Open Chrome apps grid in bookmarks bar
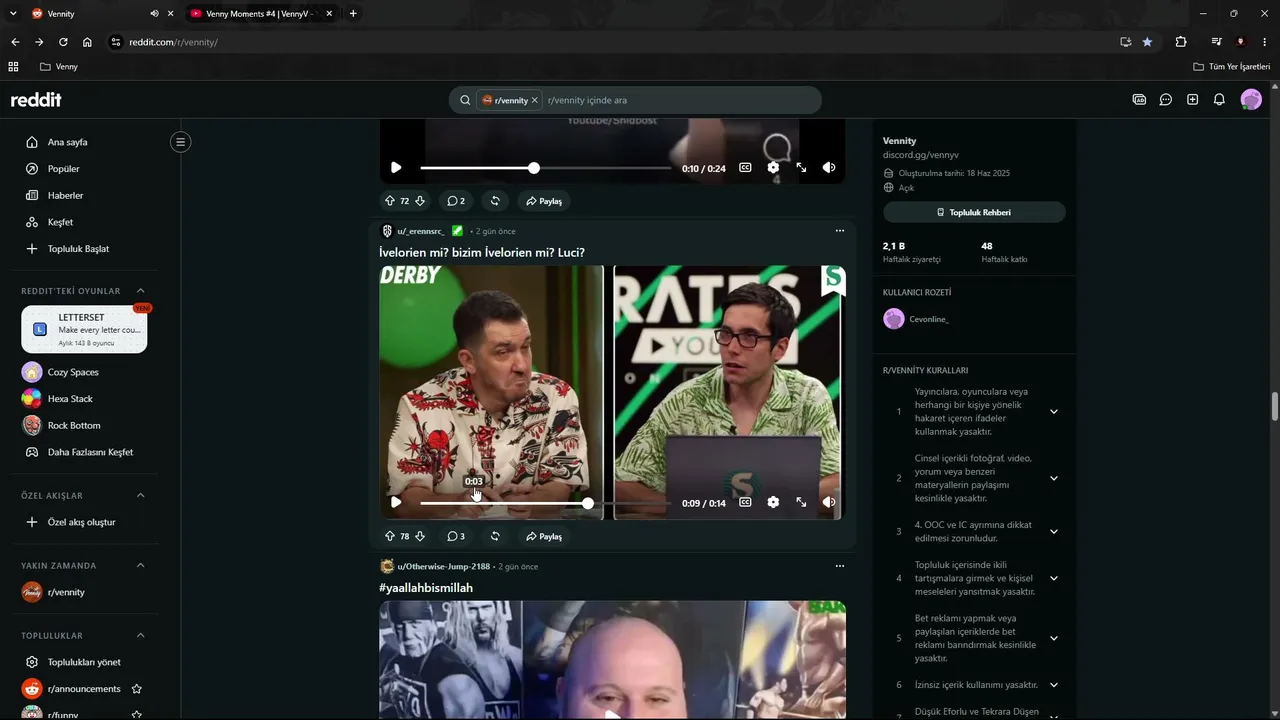The height and width of the screenshot is (720, 1280). click(13, 67)
